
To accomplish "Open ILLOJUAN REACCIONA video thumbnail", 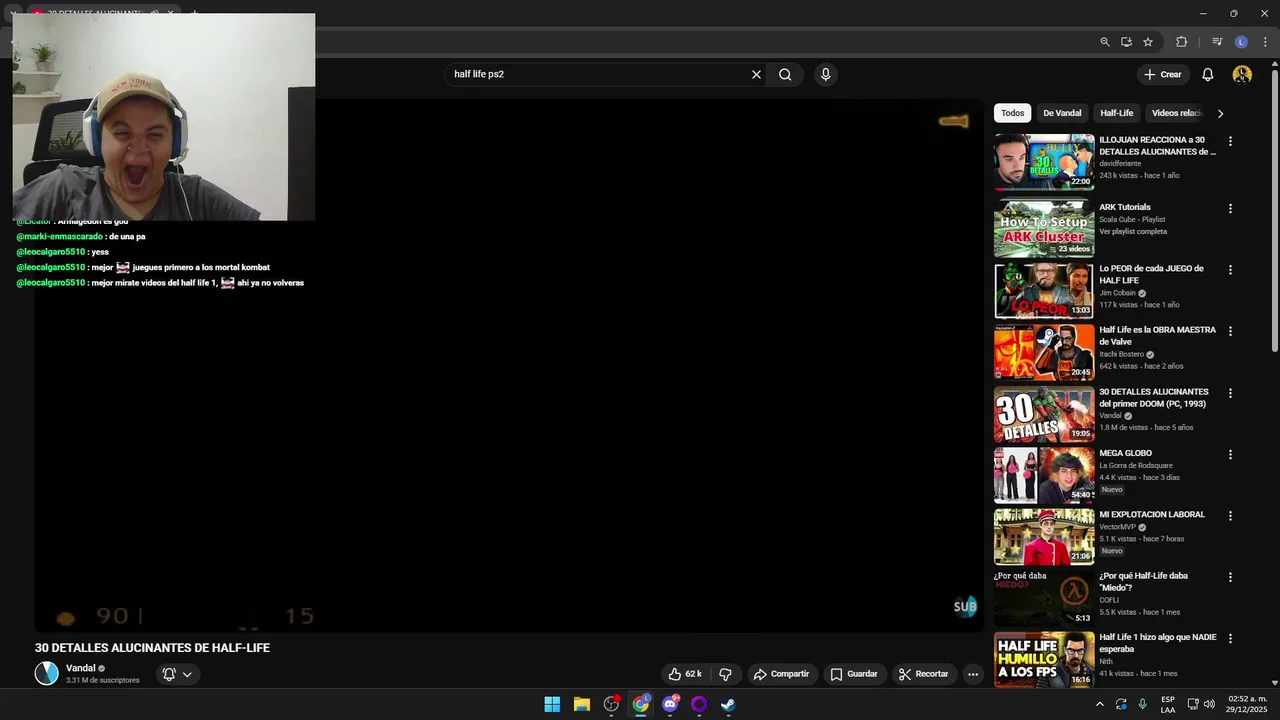I will 1044,162.
